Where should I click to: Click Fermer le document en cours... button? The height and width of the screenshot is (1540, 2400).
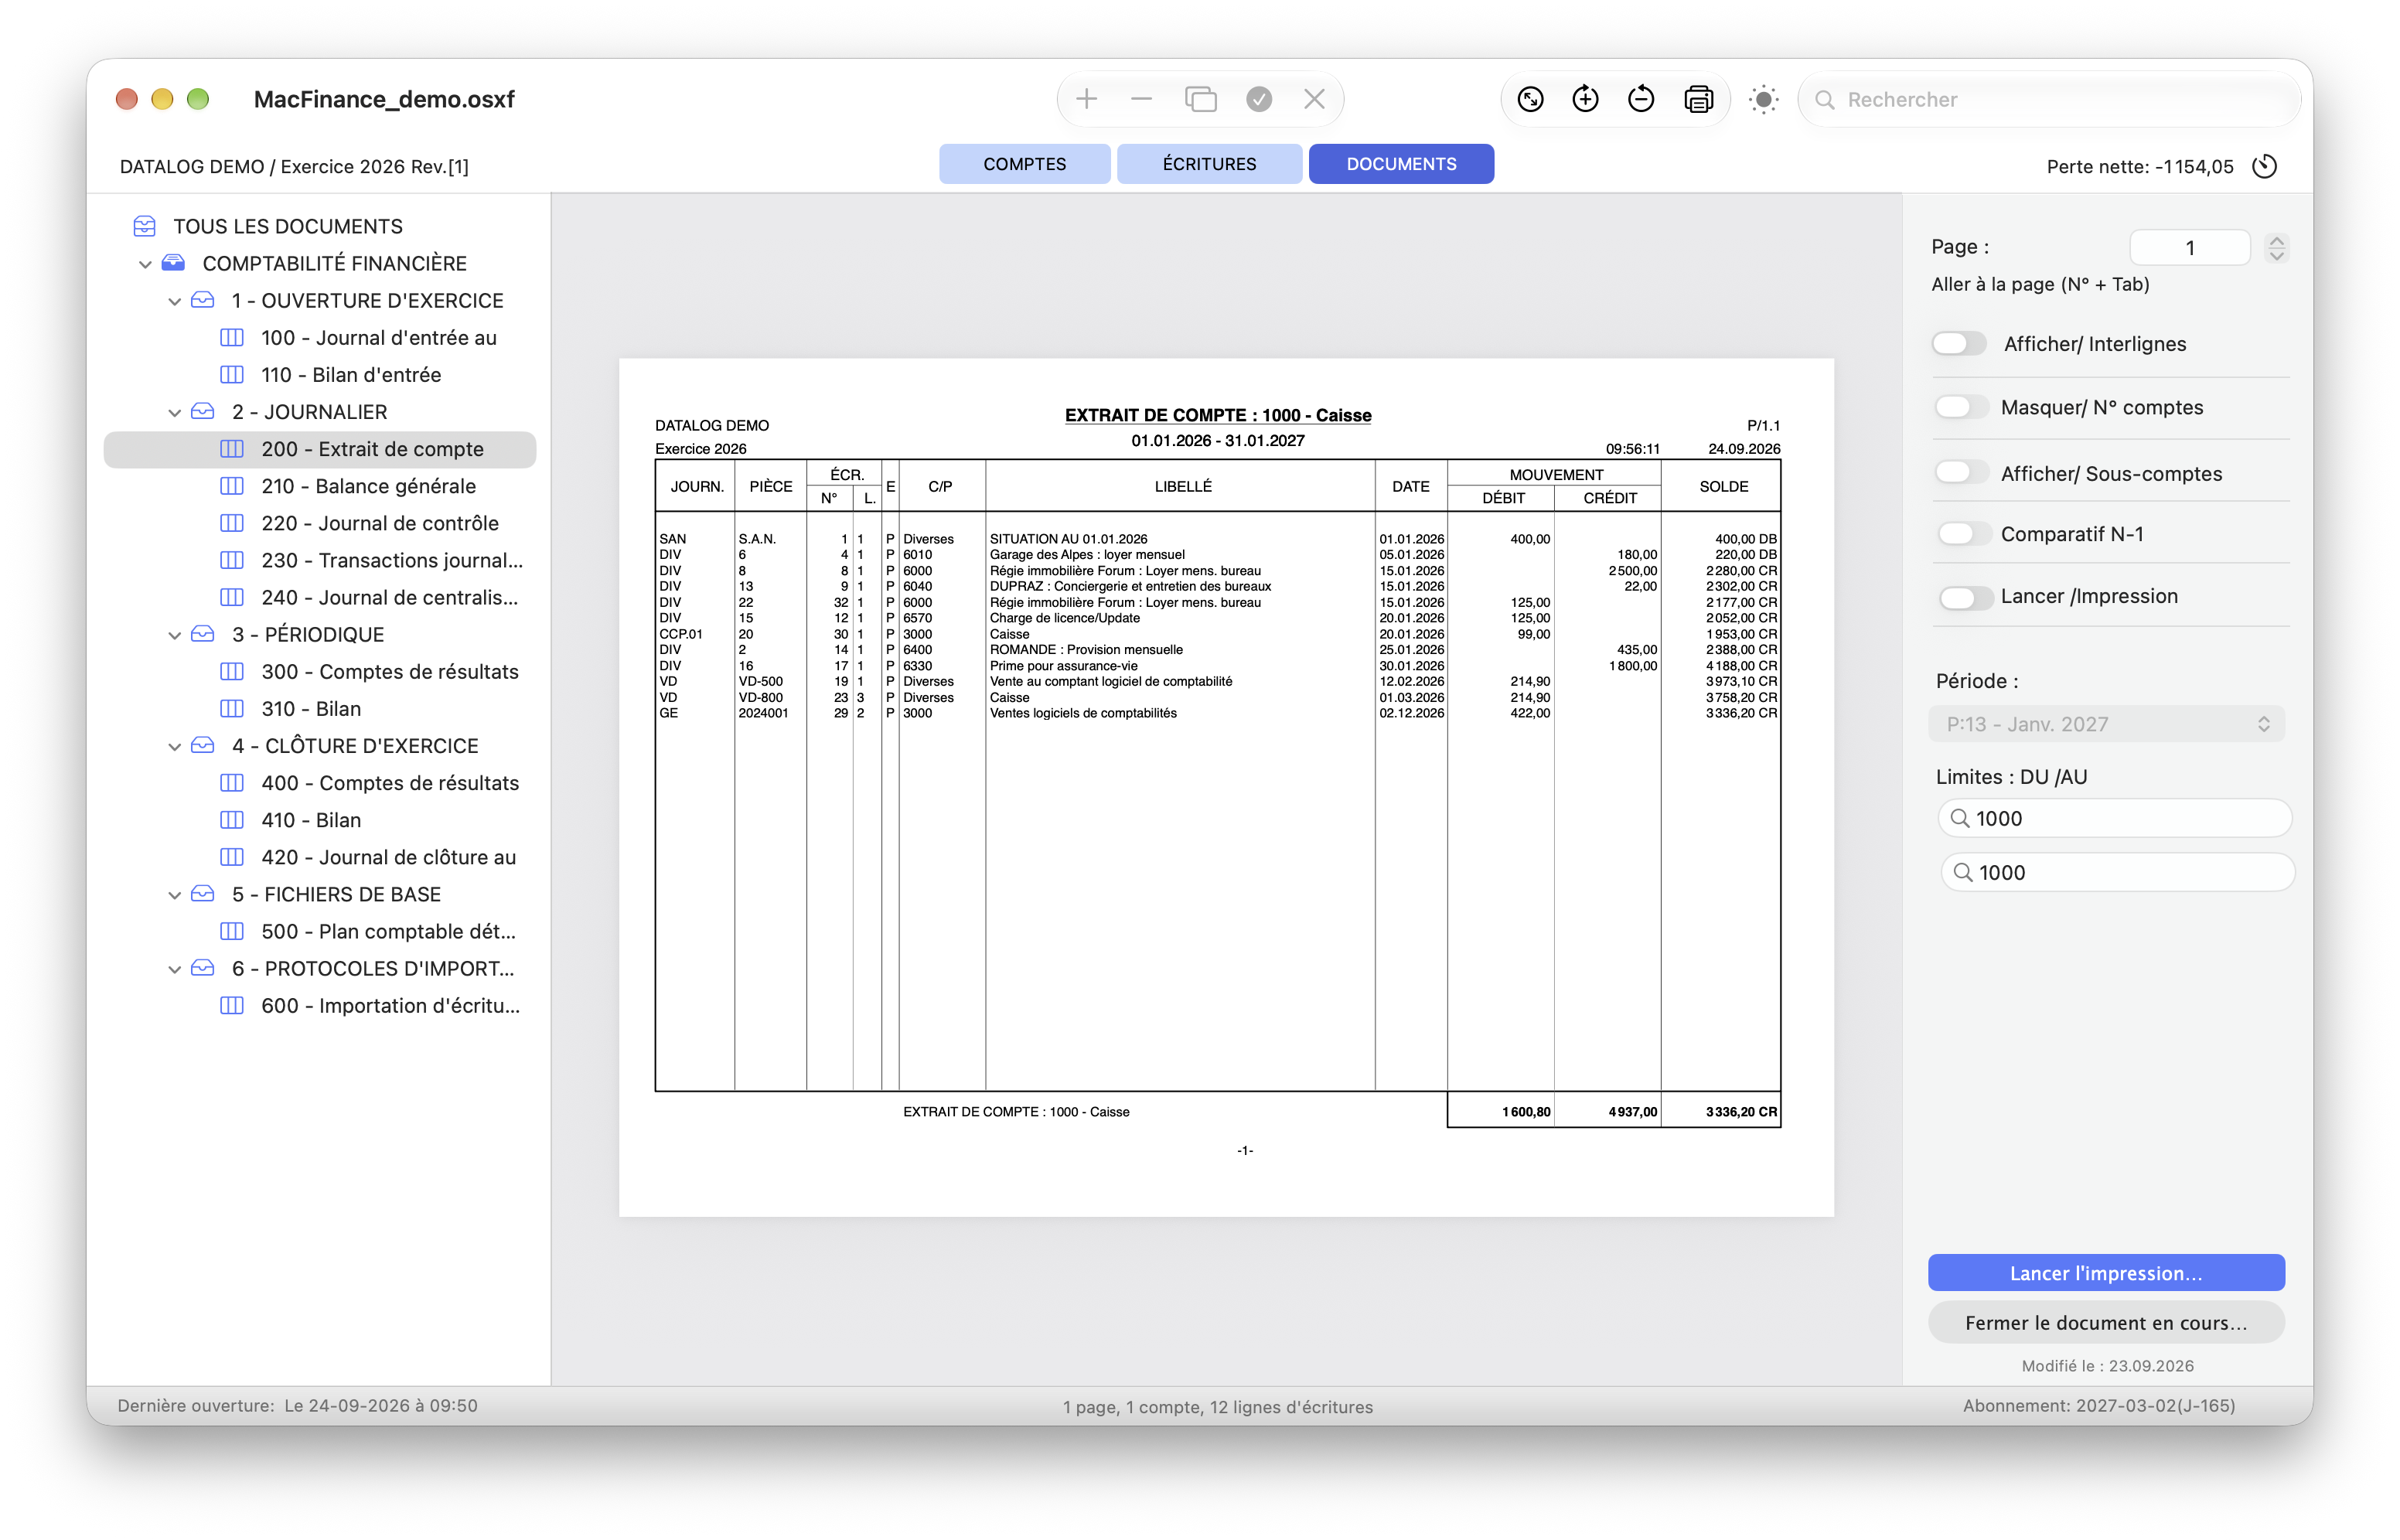coord(2106,1323)
